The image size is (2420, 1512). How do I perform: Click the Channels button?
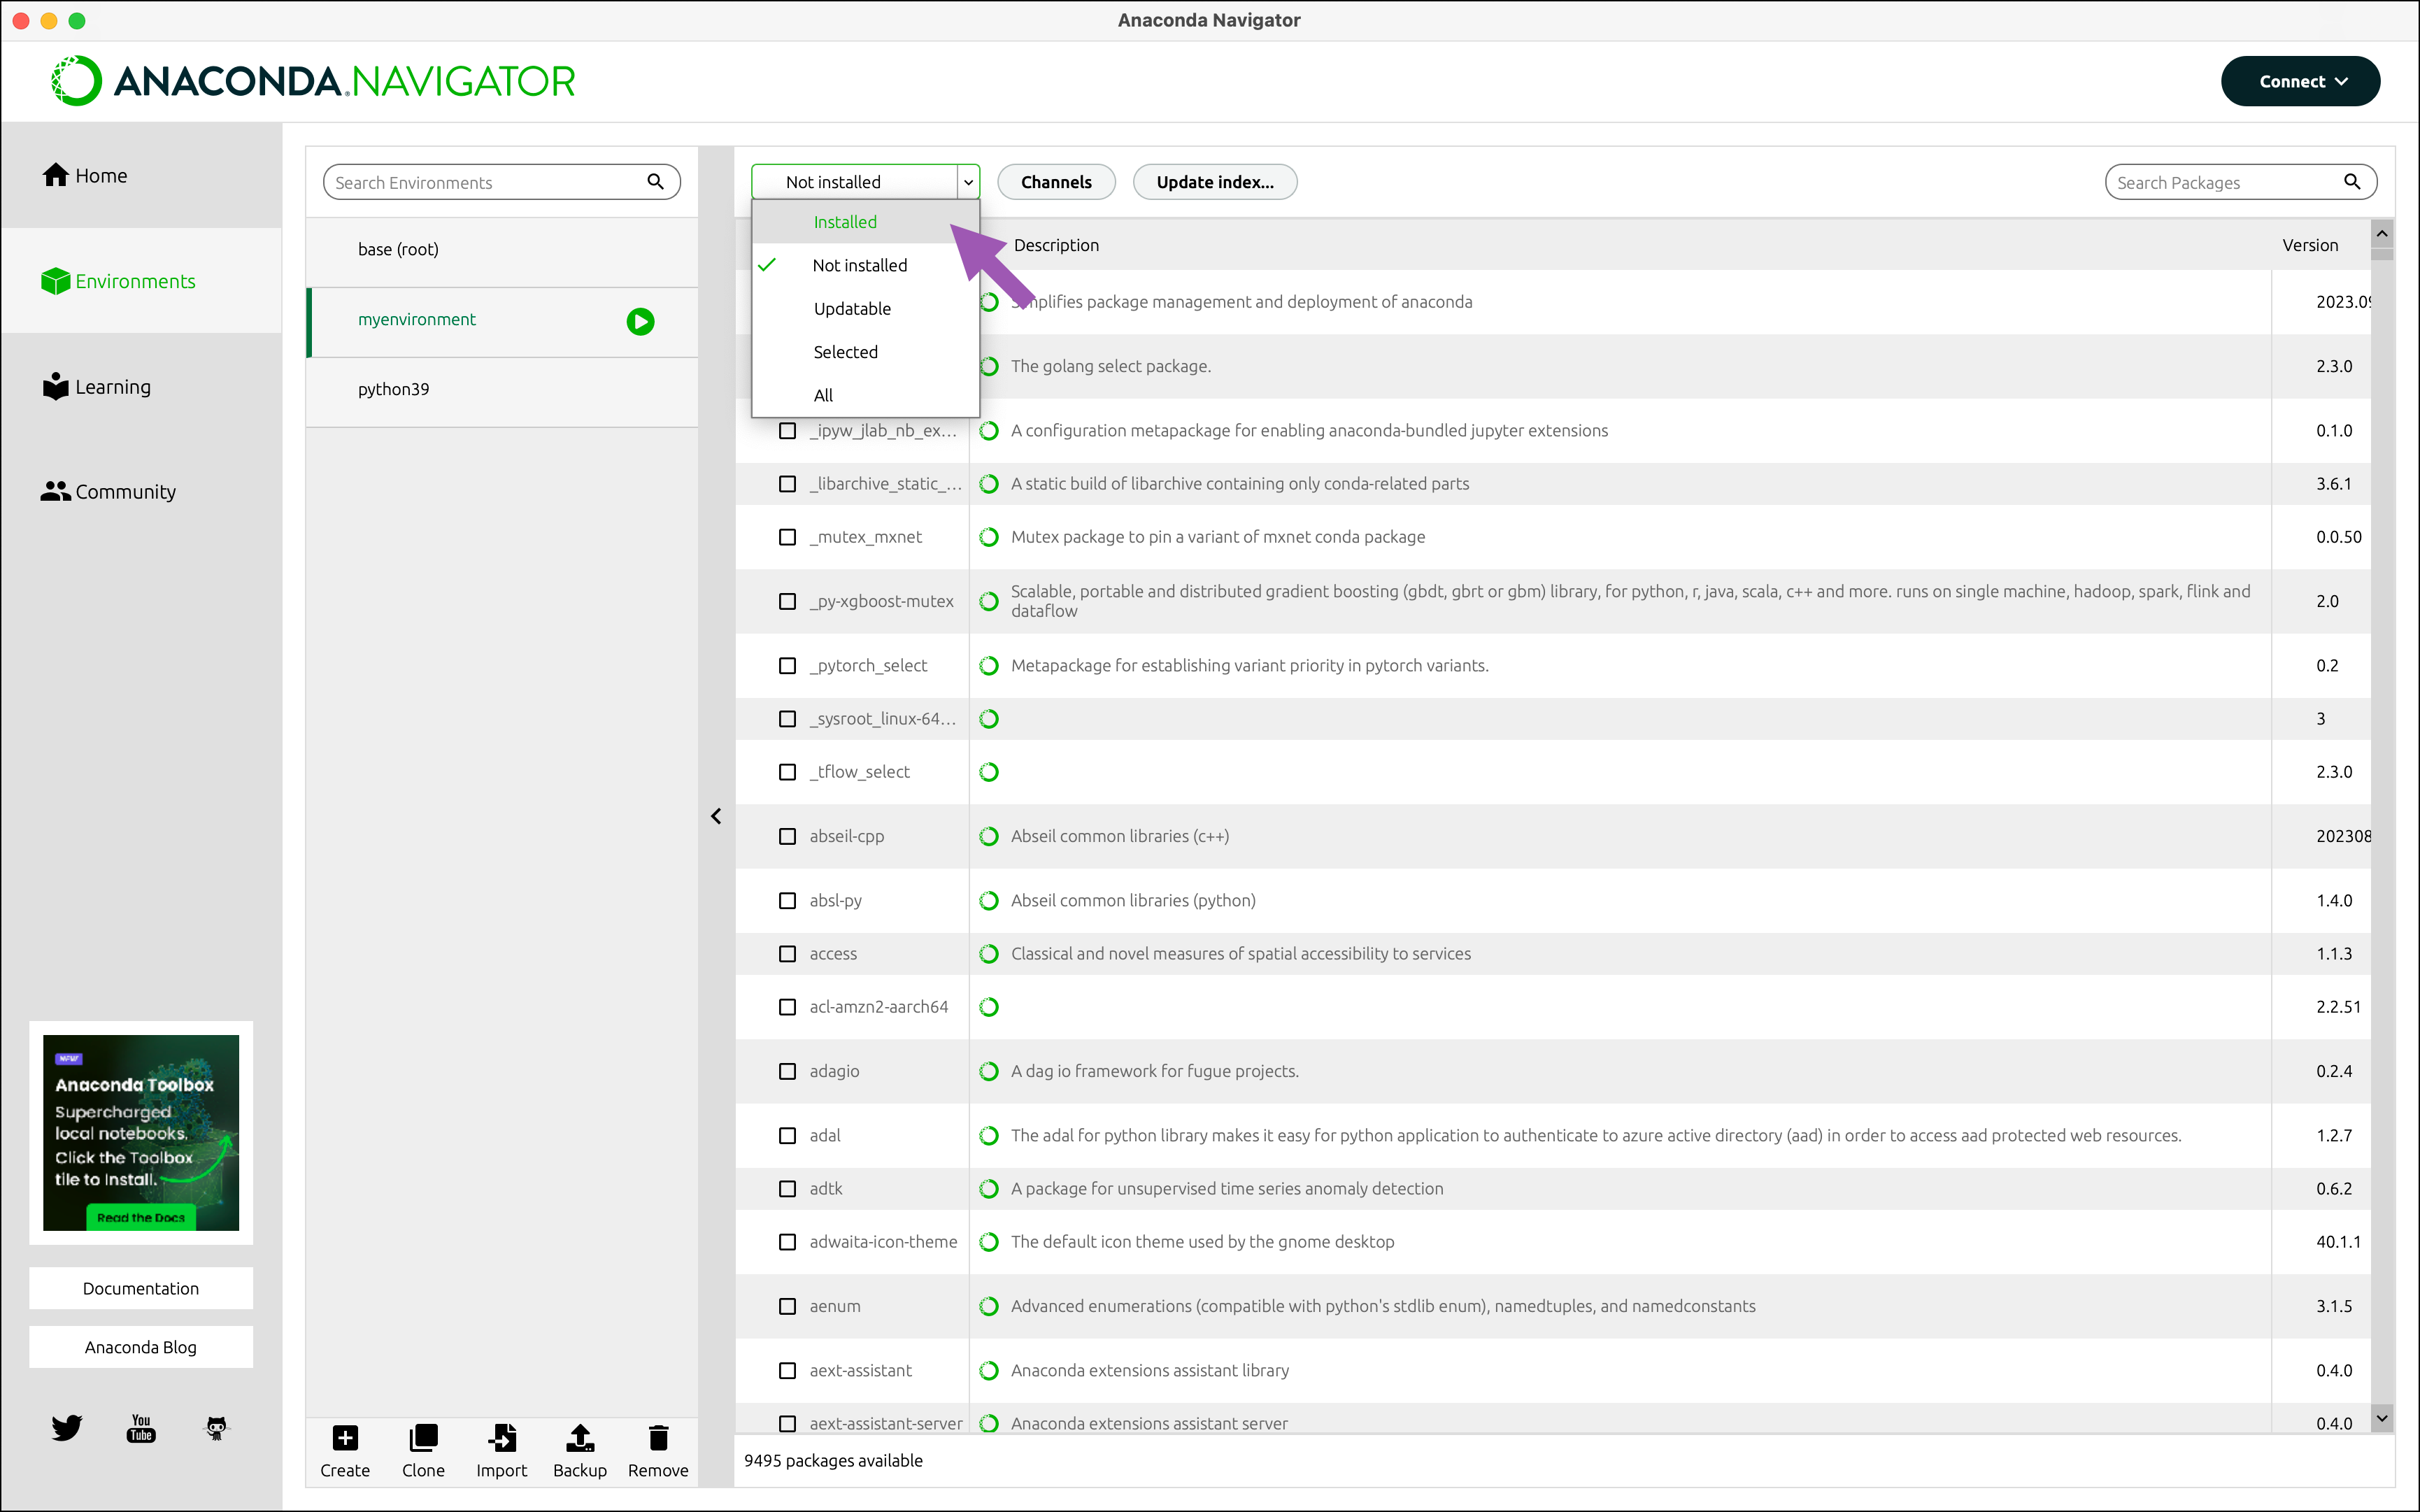[1056, 182]
